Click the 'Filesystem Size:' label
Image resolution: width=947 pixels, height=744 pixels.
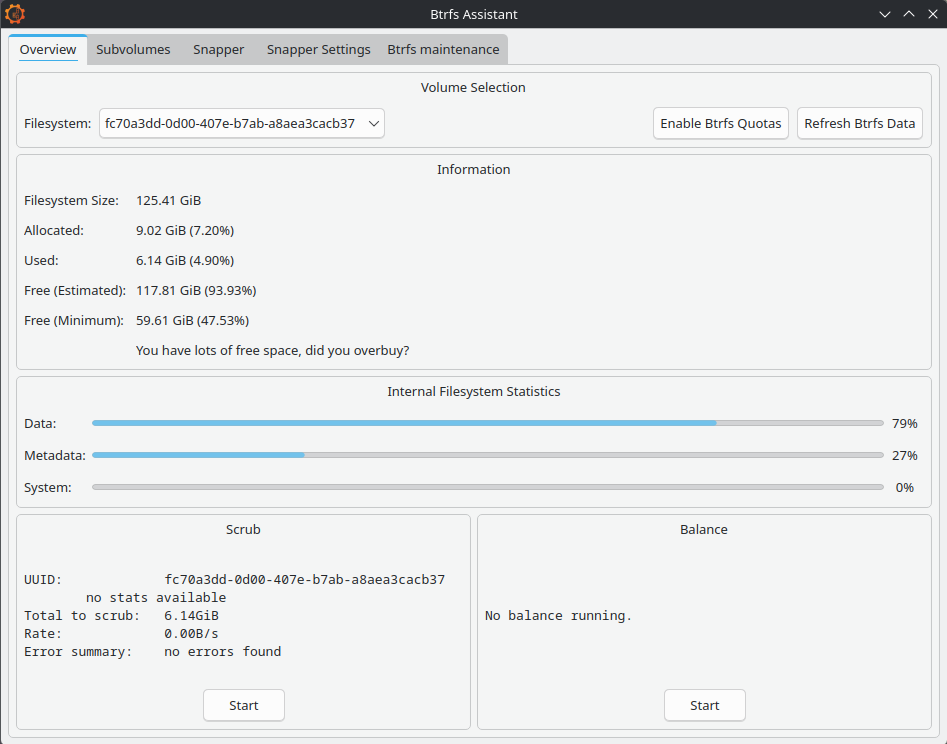71,200
